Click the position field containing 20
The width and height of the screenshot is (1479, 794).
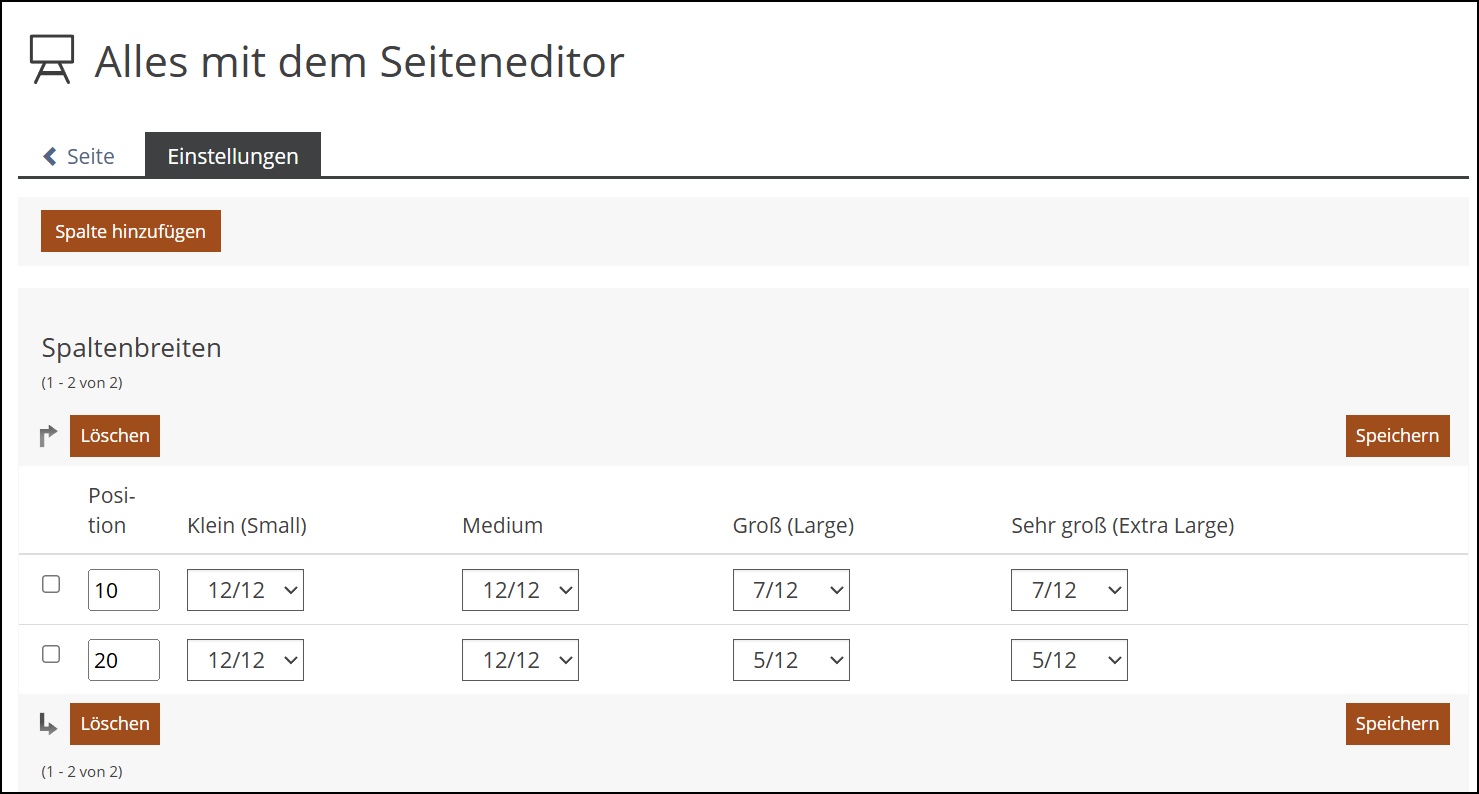pos(123,660)
